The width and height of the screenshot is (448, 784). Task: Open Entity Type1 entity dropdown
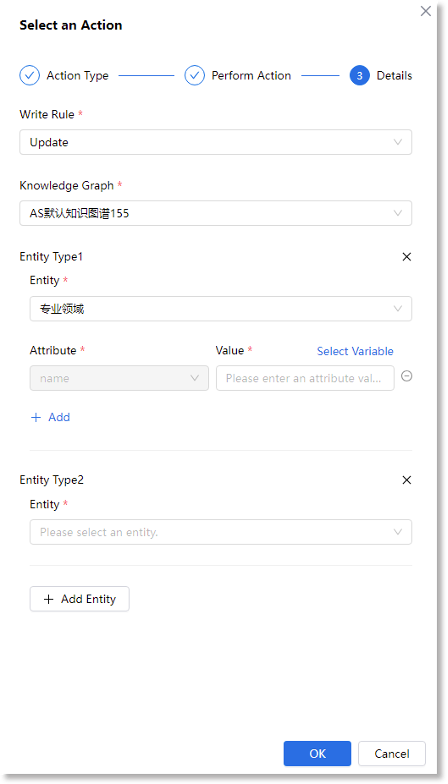coord(220,308)
